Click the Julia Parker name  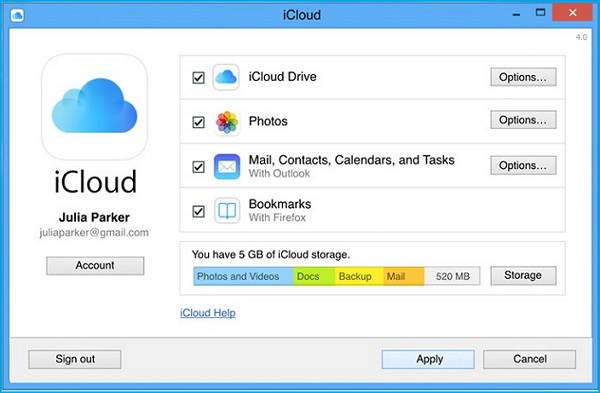point(94,217)
